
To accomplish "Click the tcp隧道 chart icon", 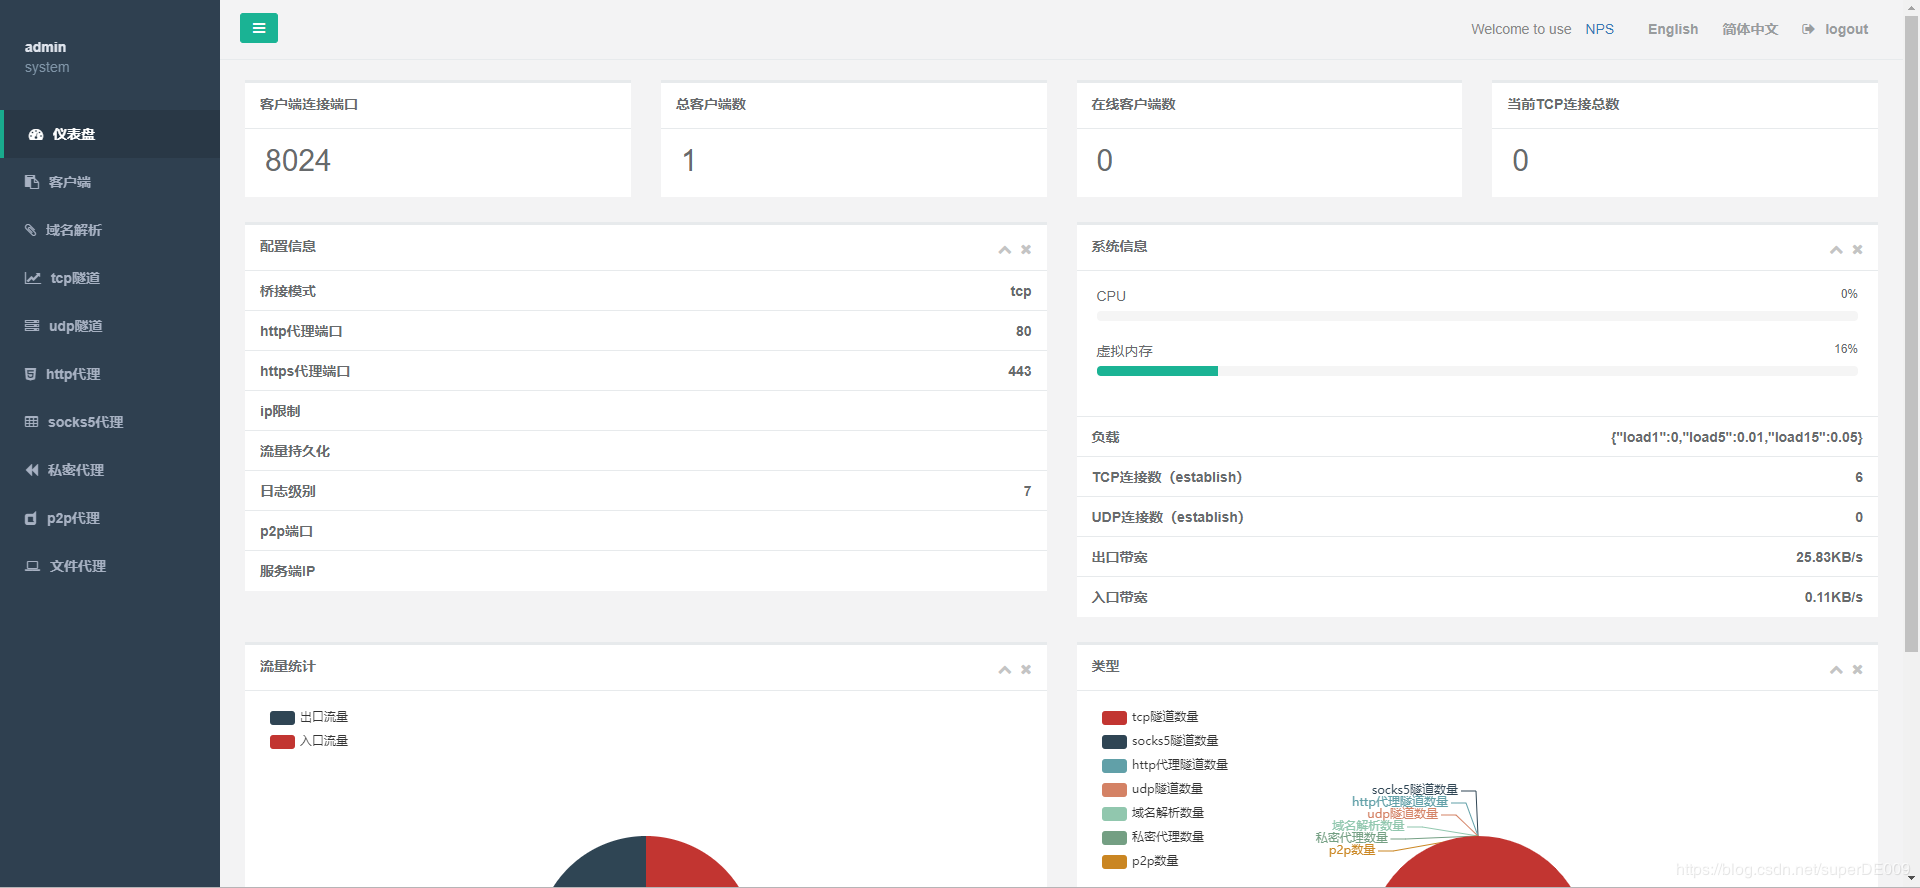I will click(33, 278).
